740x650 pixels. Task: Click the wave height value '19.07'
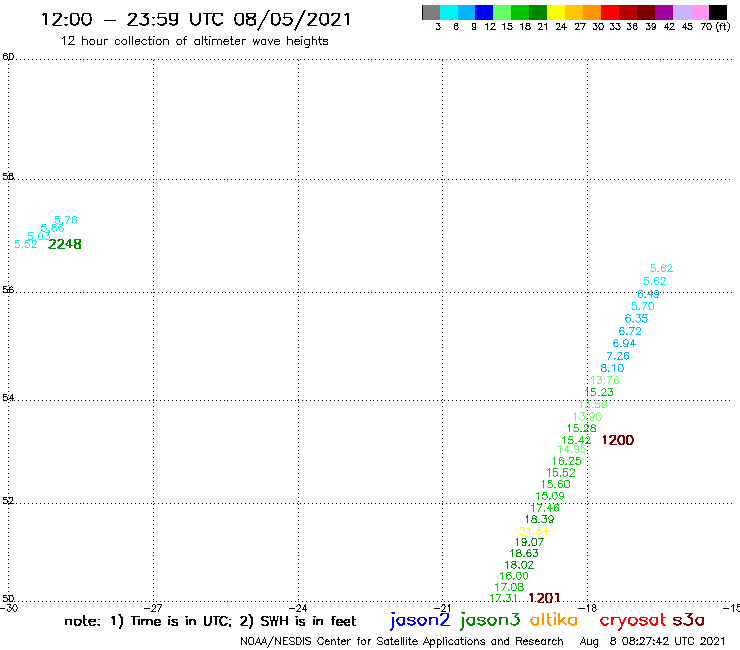[530, 542]
